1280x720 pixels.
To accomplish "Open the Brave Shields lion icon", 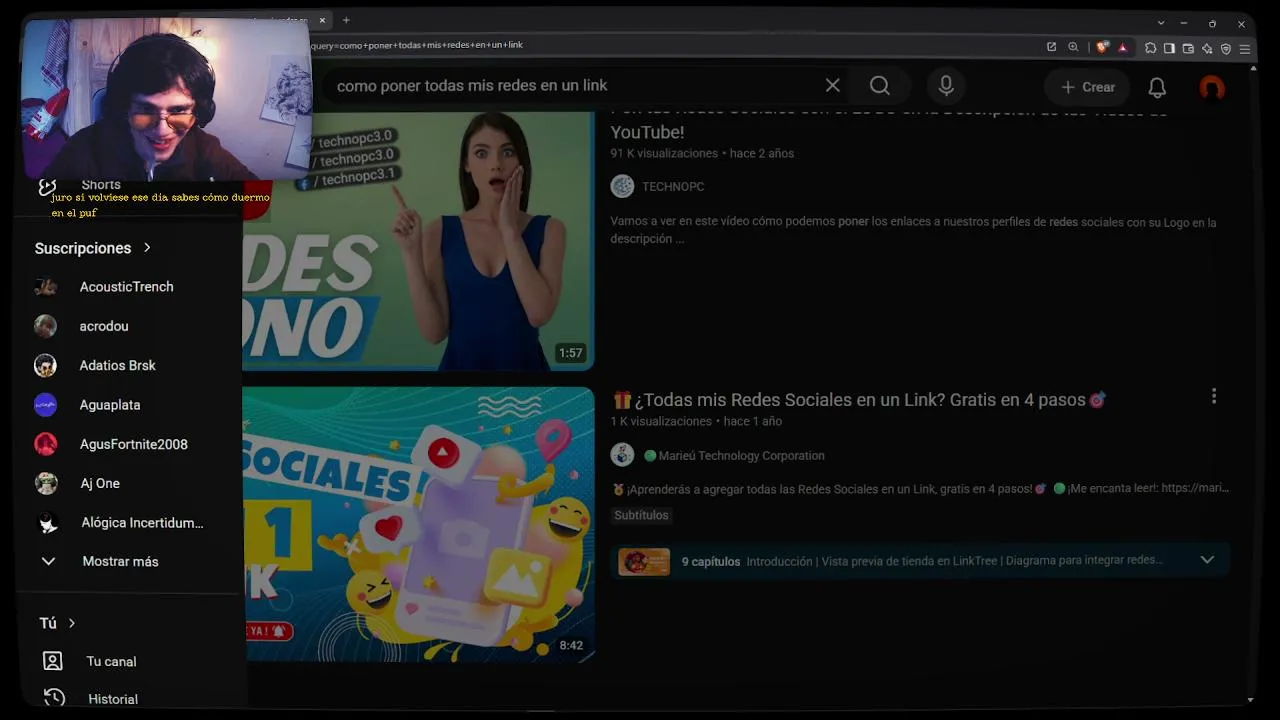I will coord(1103,47).
